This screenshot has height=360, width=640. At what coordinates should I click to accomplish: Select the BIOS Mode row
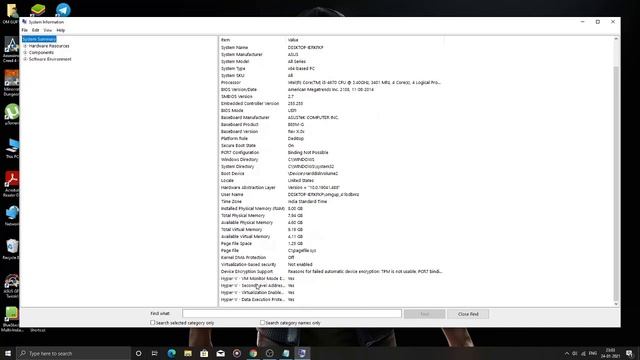(331, 111)
